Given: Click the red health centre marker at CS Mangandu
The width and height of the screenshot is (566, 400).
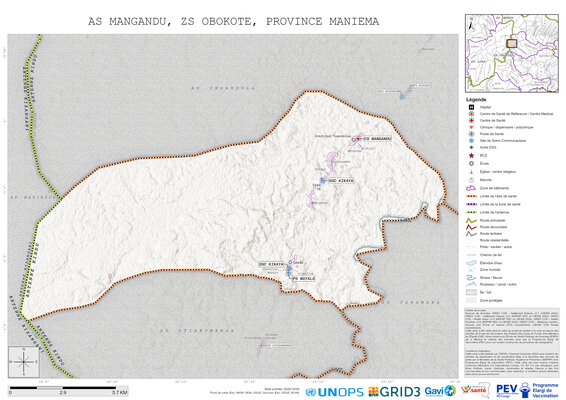Looking at the screenshot, I should 358,139.
